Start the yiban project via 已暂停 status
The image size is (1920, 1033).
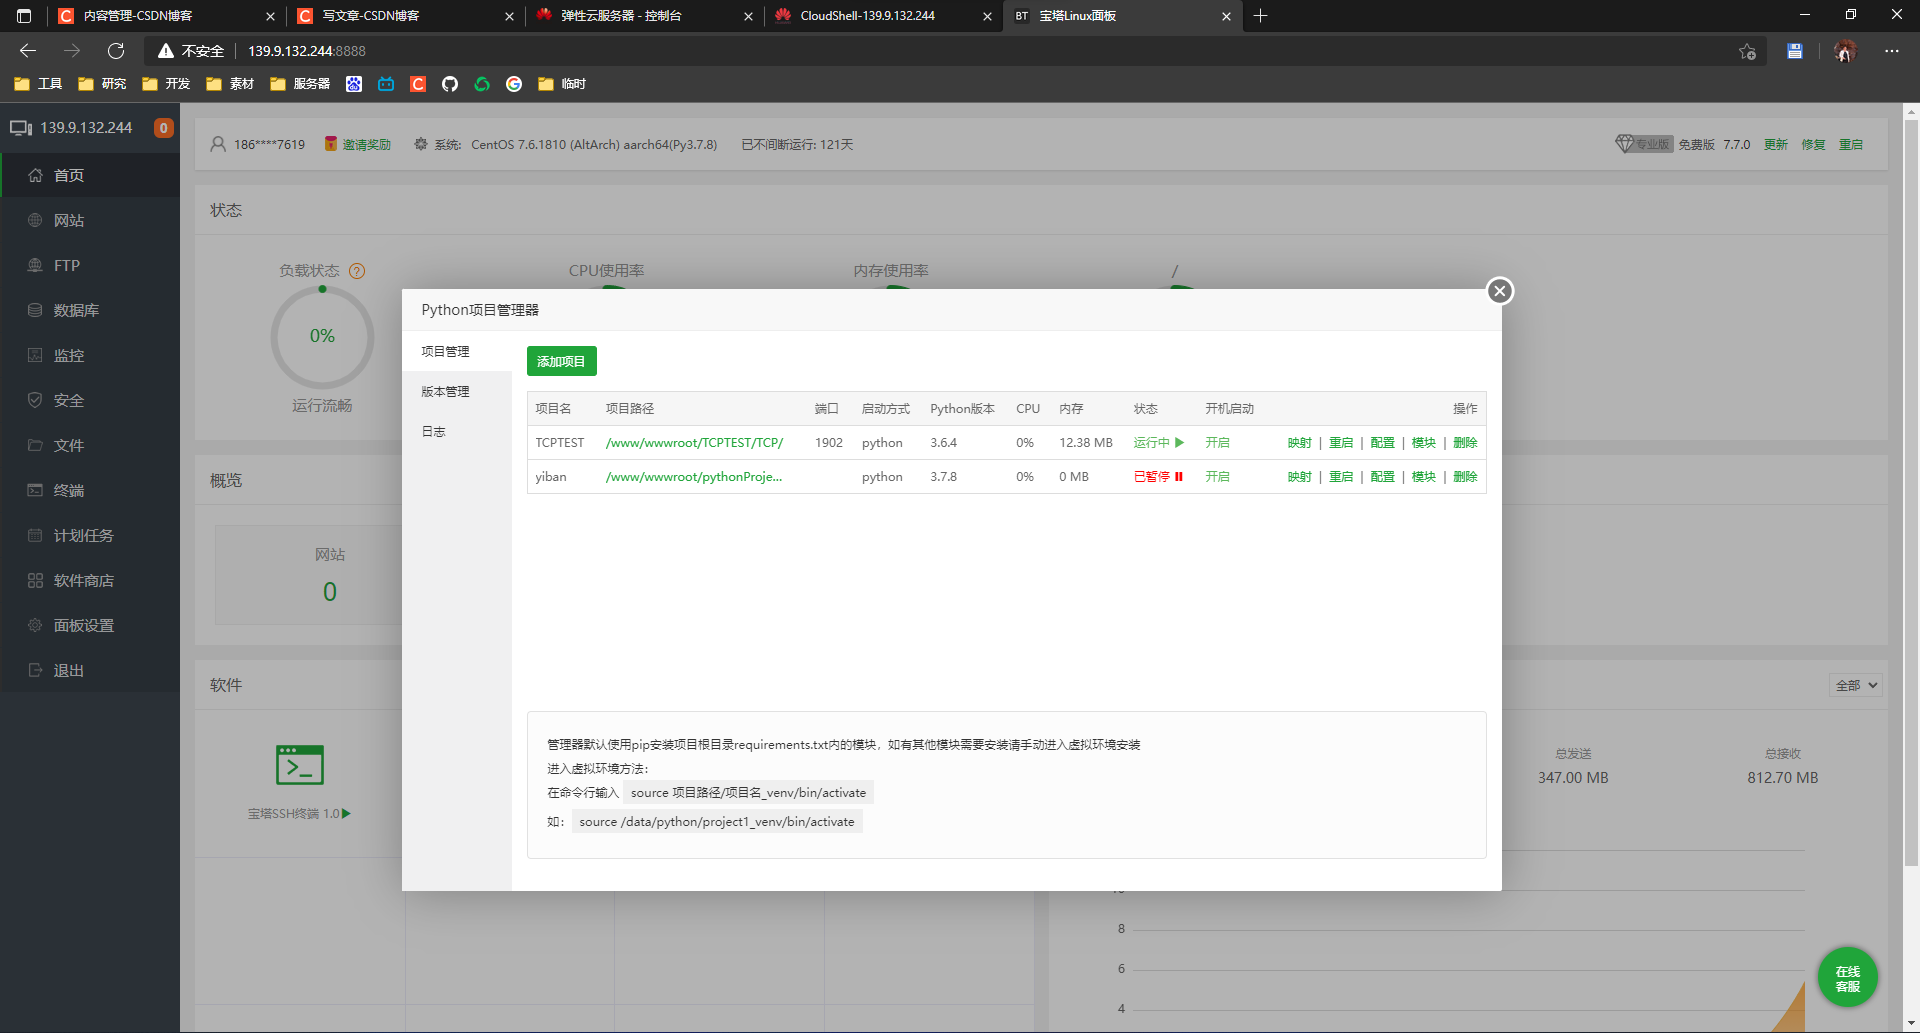(x=1158, y=476)
